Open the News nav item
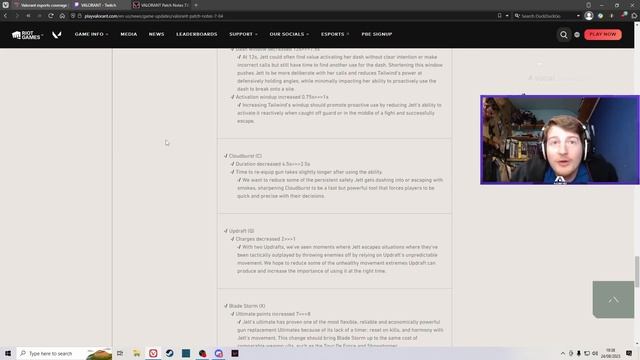Image resolution: width=640 pixels, height=360 pixels. (156, 34)
